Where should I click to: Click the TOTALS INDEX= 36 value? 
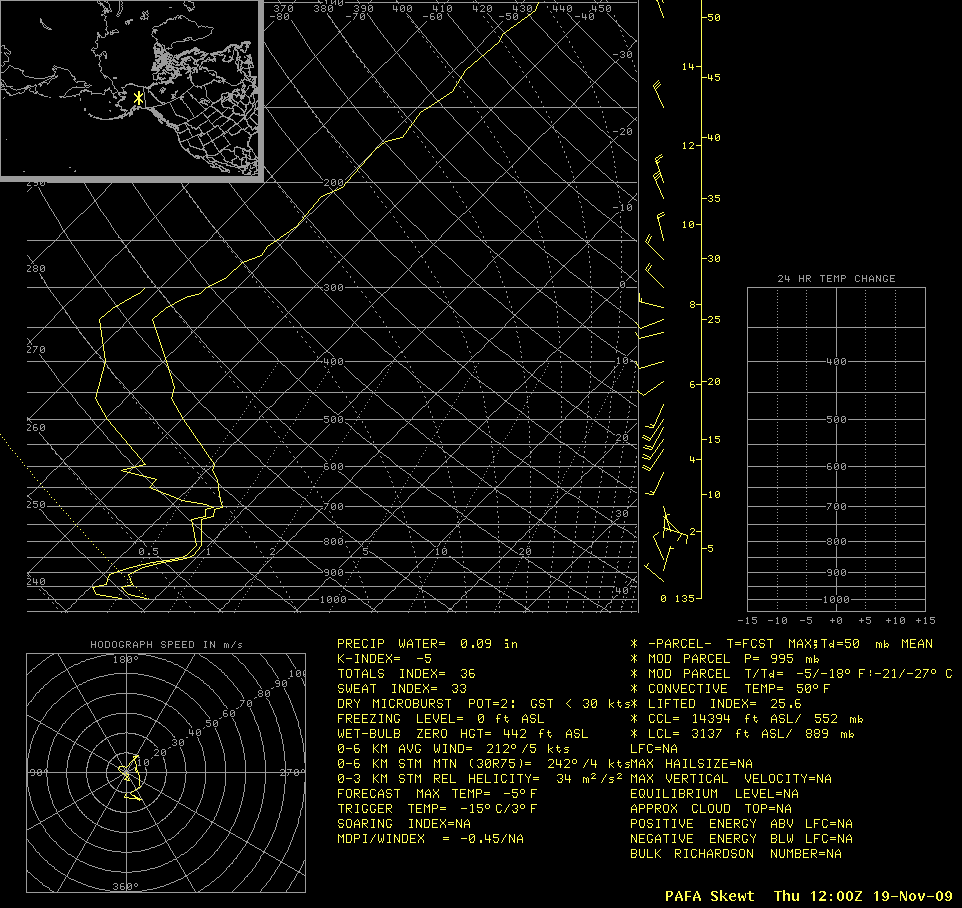(406, 674)
